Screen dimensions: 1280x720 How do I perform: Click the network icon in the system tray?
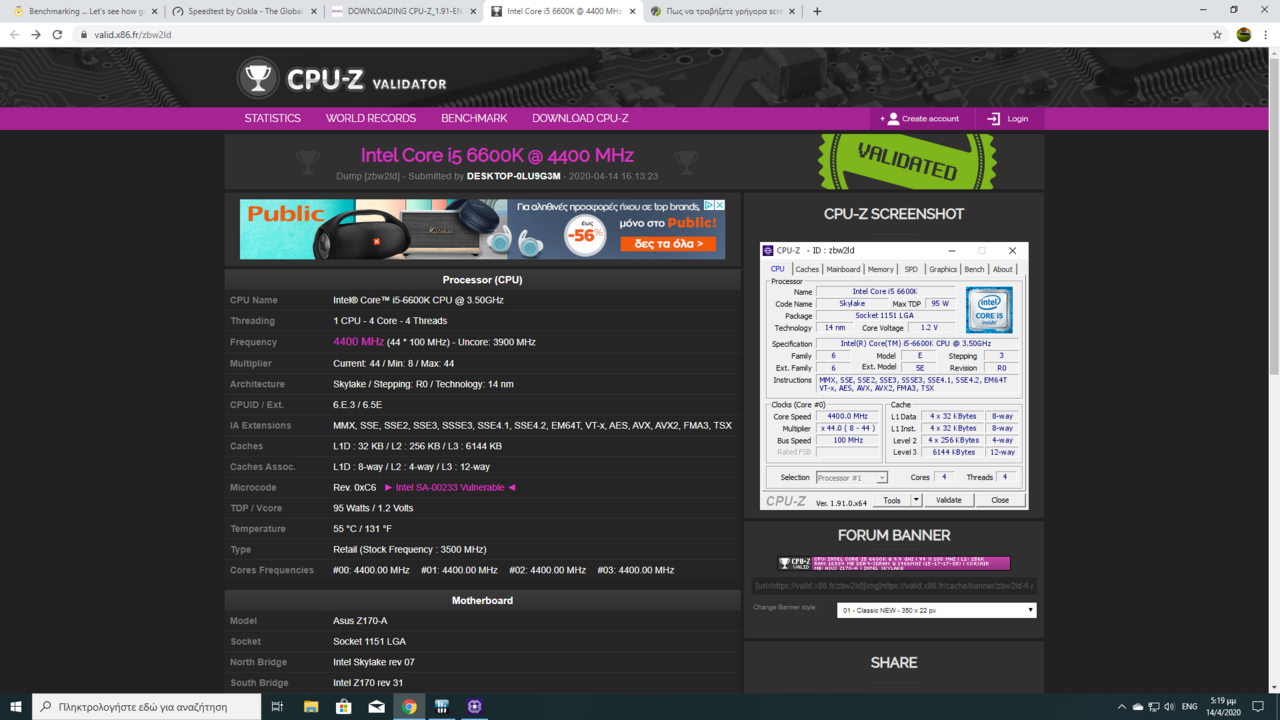pyautogui.click(x=1154, y=706)
